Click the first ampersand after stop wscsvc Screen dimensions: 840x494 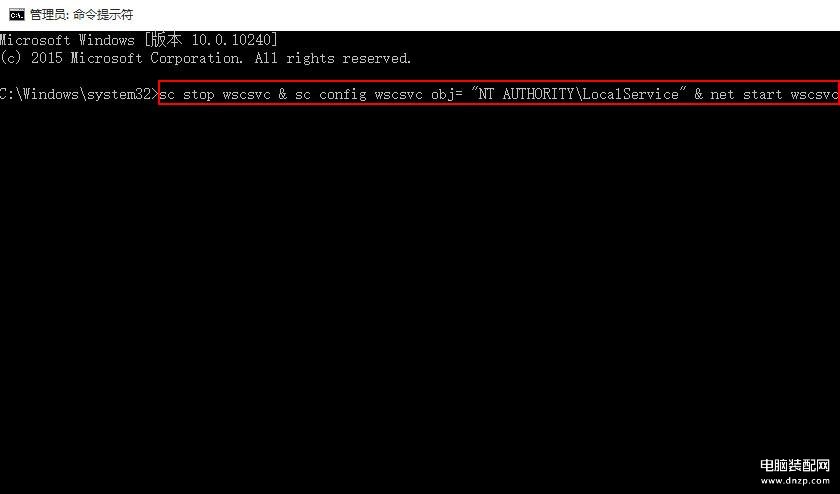click(x=283, y=94)
